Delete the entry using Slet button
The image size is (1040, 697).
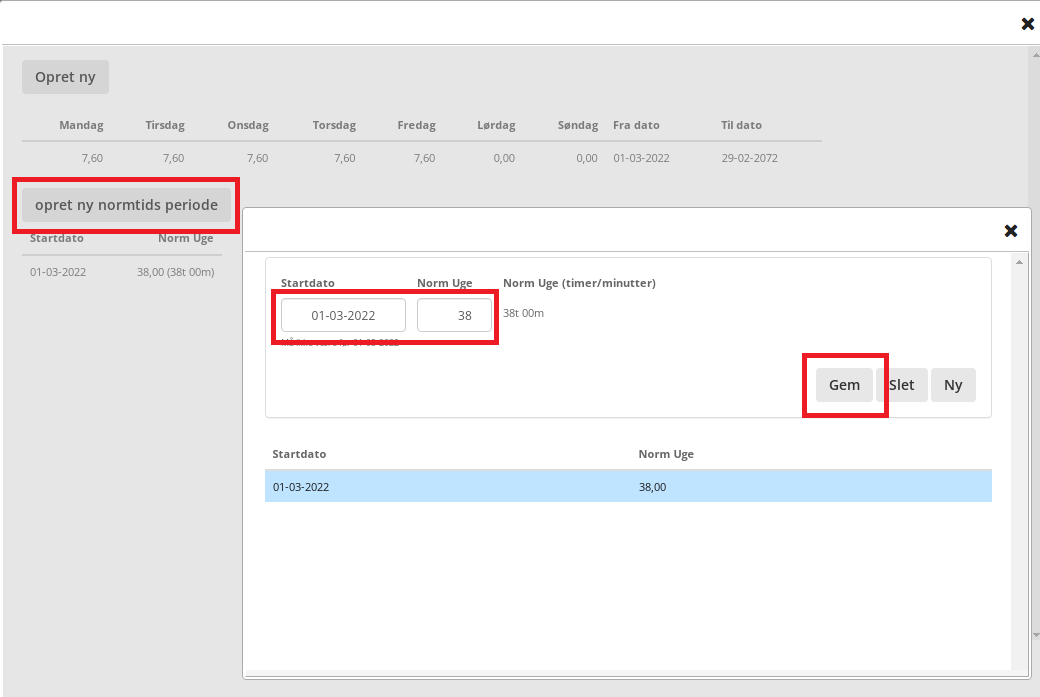point(901,385)
